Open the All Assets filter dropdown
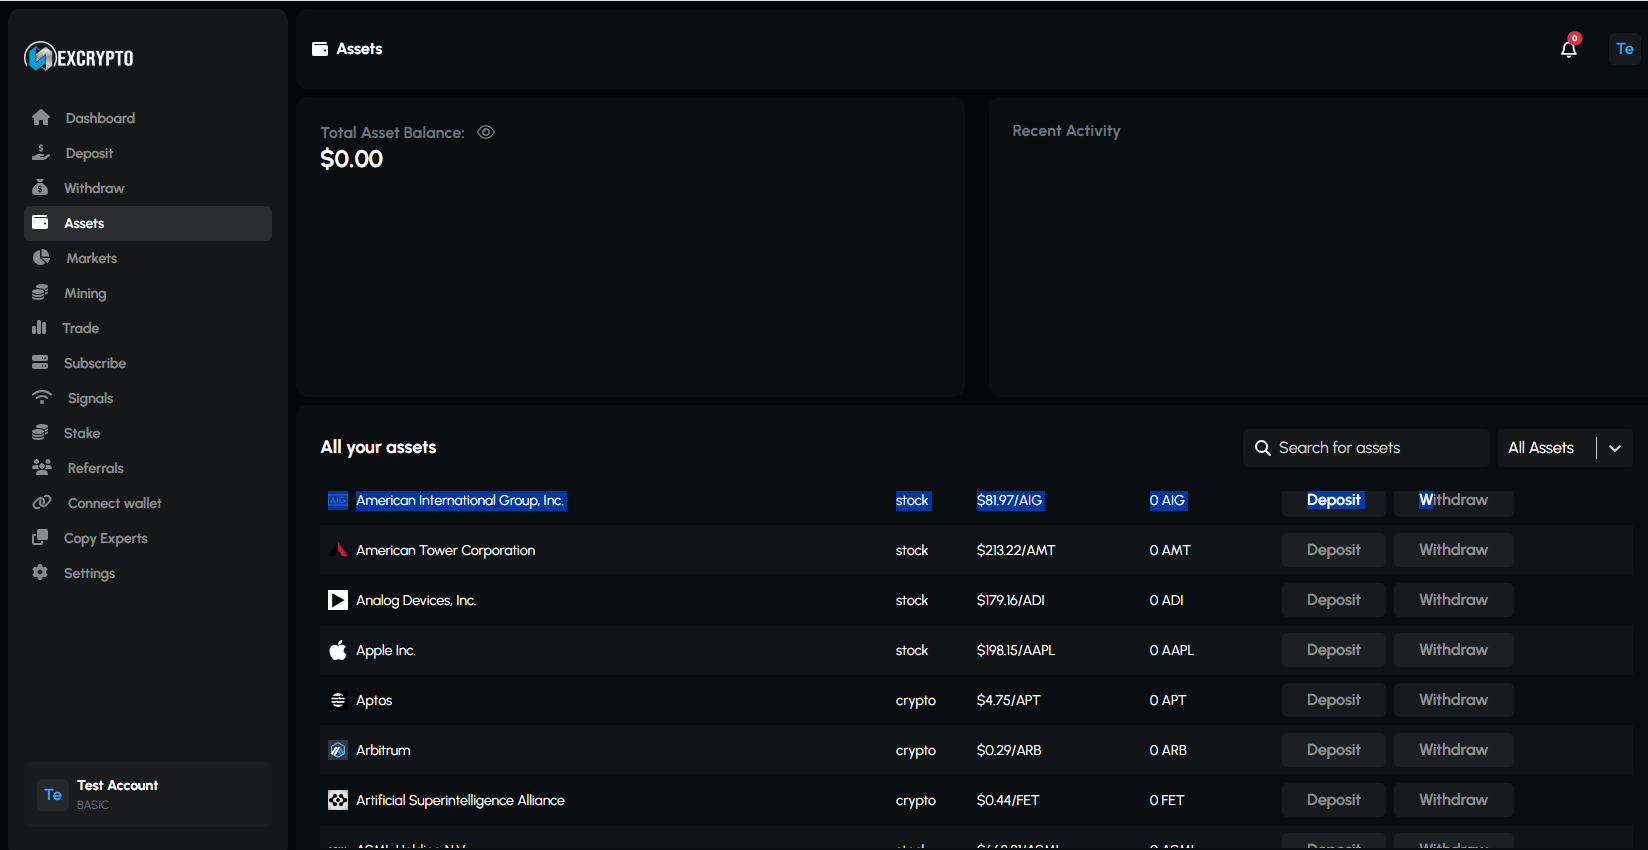This screenshot has width=1648, height=850. coord(1565,448)
